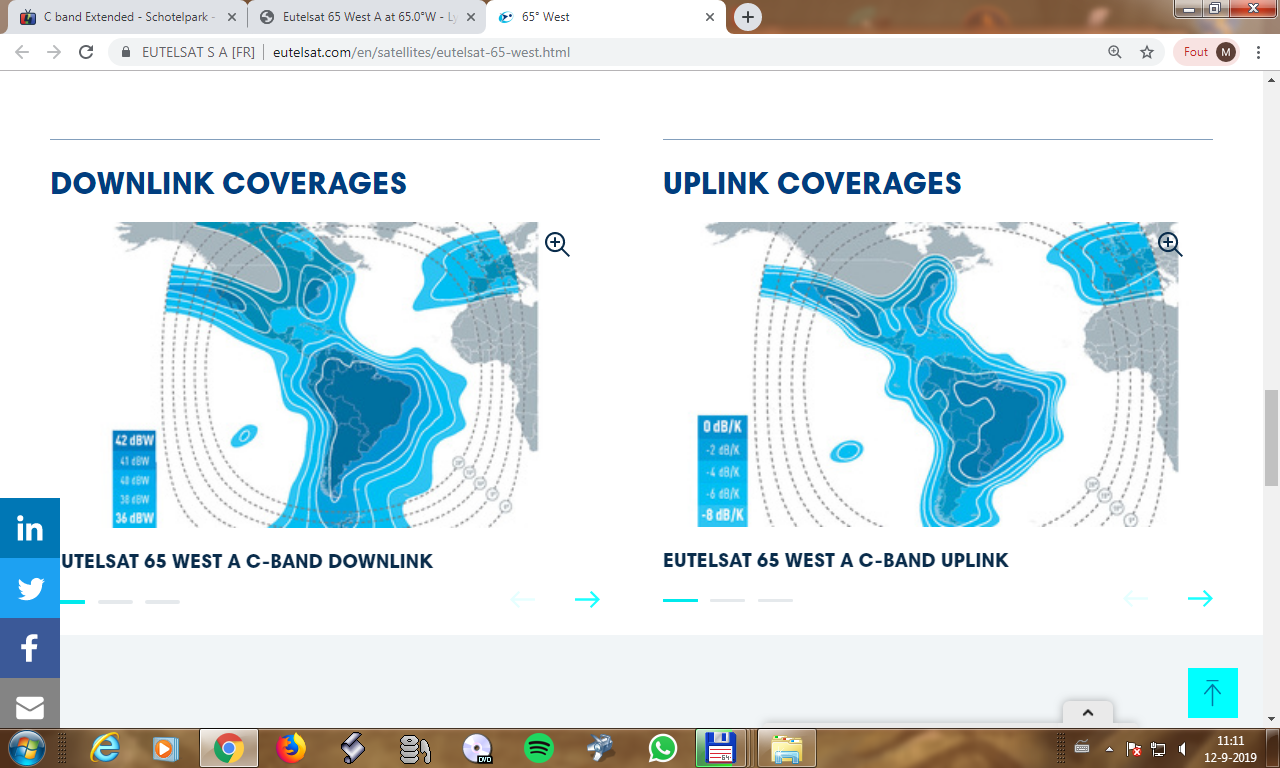Reload the Eutelsat page
1280x768 pixels.
(x=86, y=52)
